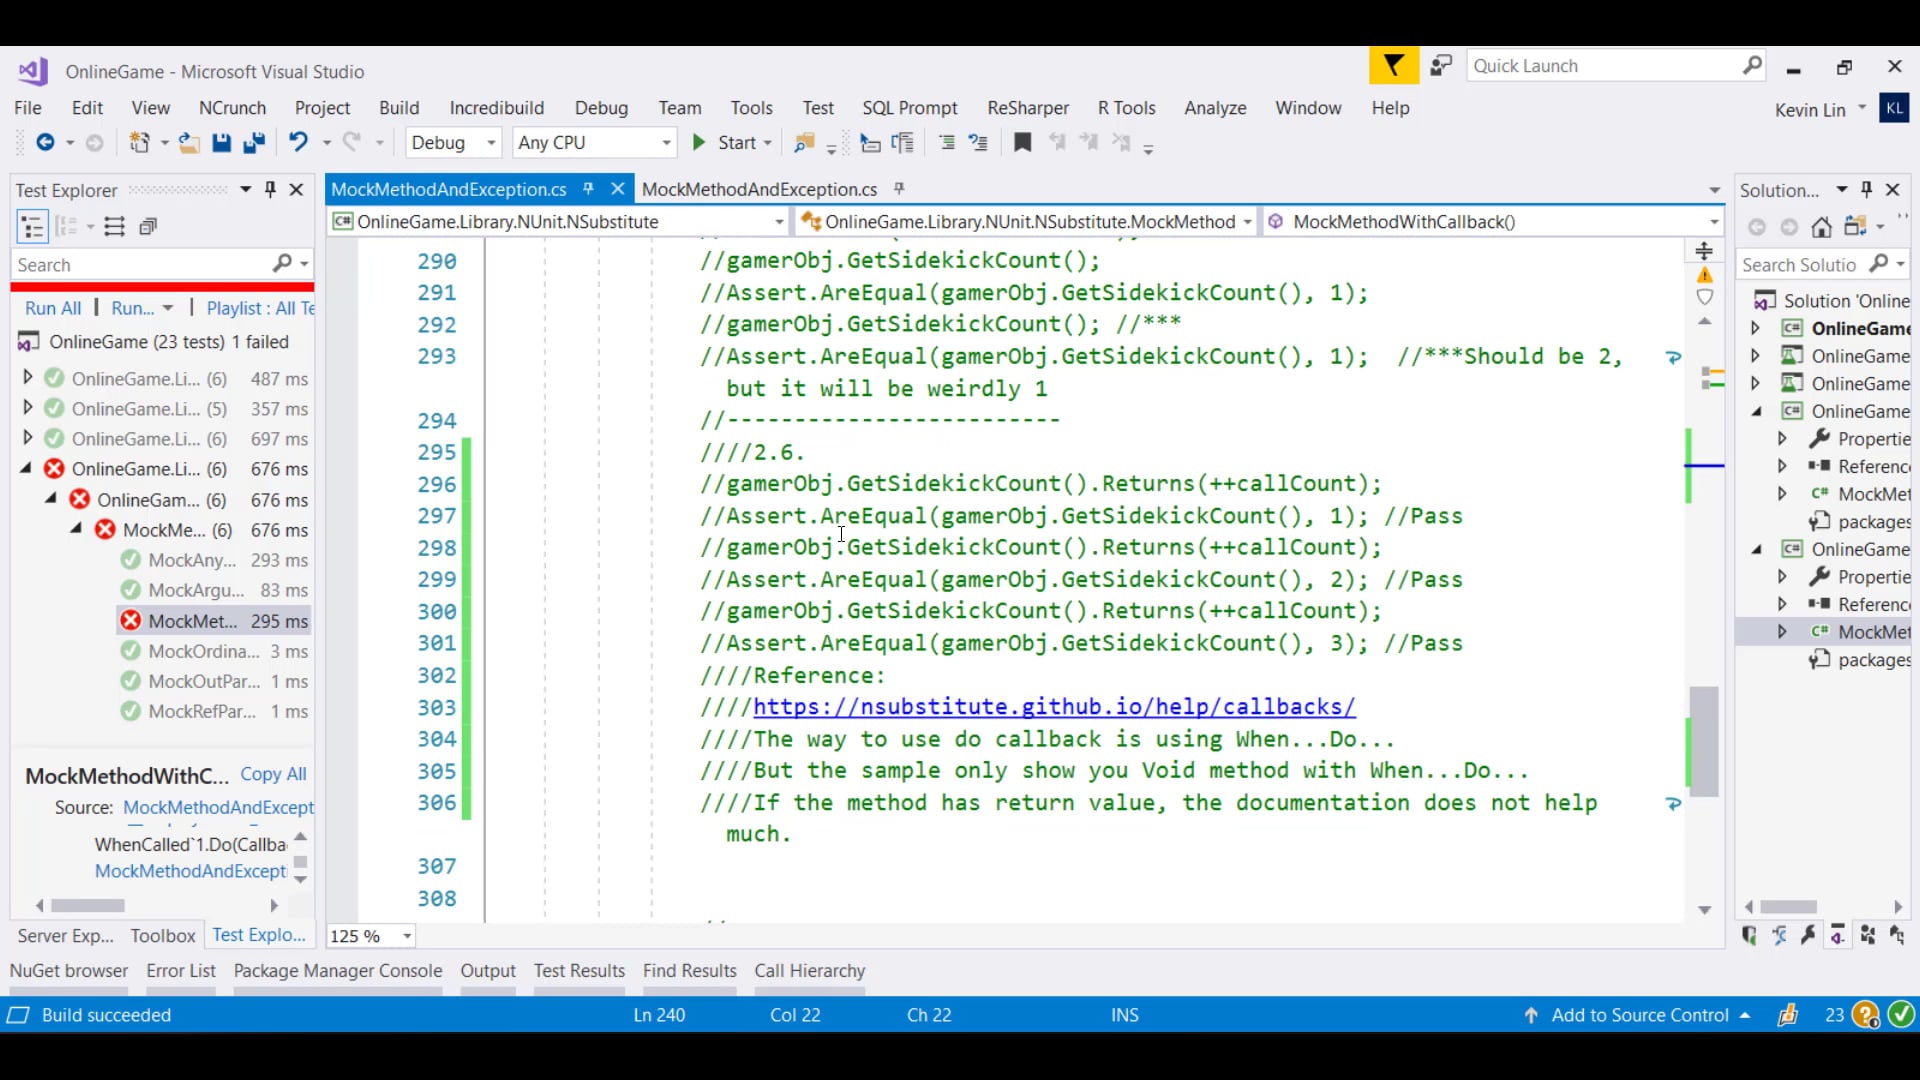The width and height of the screenshot is (1920, 1080).
Task: Expand the first OnlineGame.Li test group
Action: (x=28, y=378)
